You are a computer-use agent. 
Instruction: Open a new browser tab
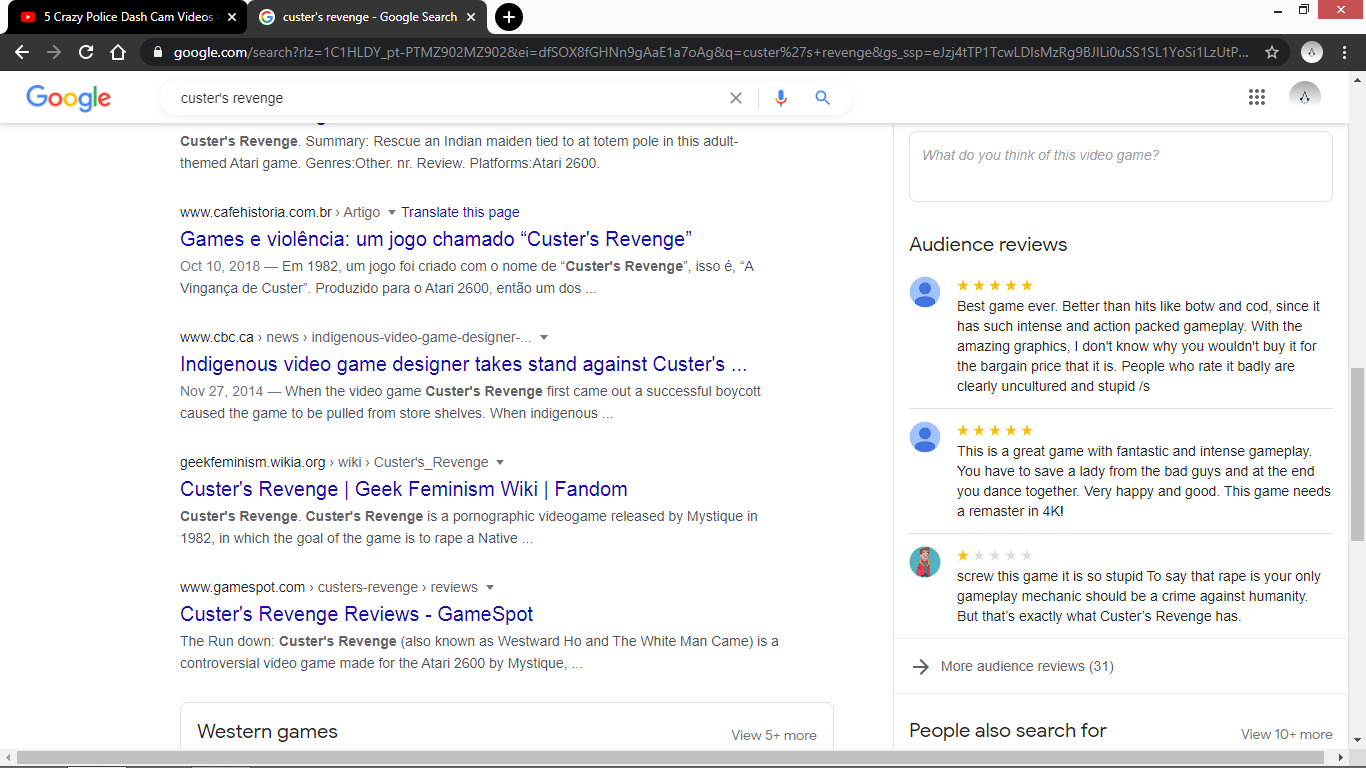[x=508, y=17]
